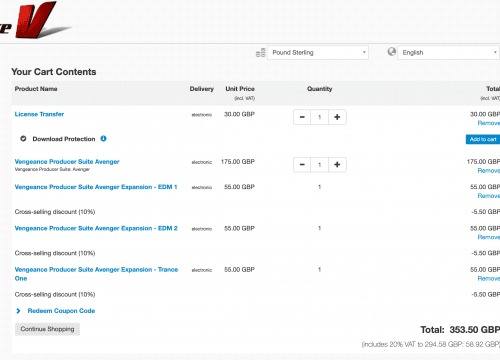The image size is (500, 360).
Task: Click the Your Cart Contents heading
Action: [x=54, y=72]
